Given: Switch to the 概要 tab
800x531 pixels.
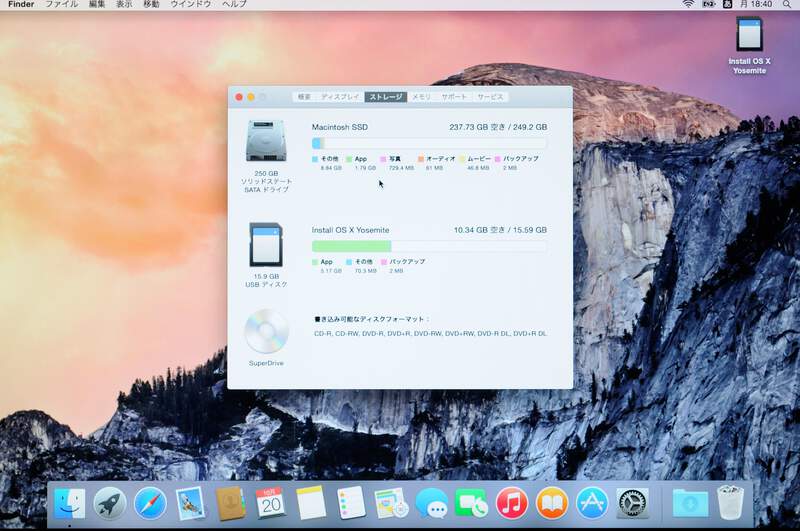Looking at the screenshot, I should [304, 97].
